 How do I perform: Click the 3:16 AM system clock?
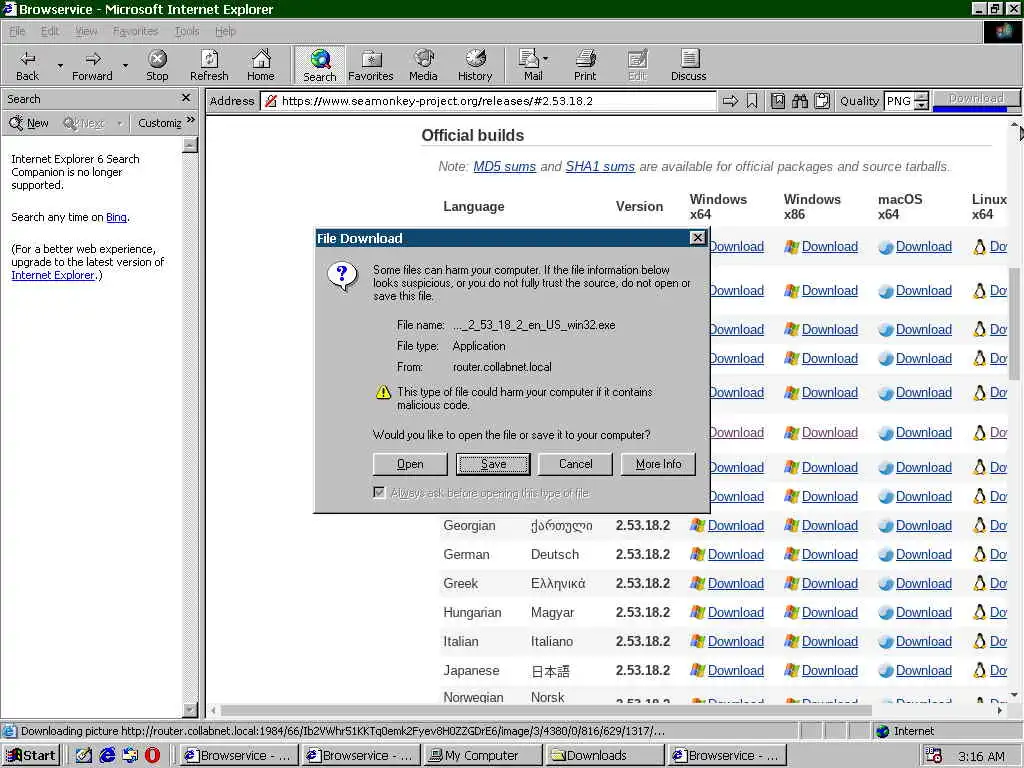tap(981, 756)
